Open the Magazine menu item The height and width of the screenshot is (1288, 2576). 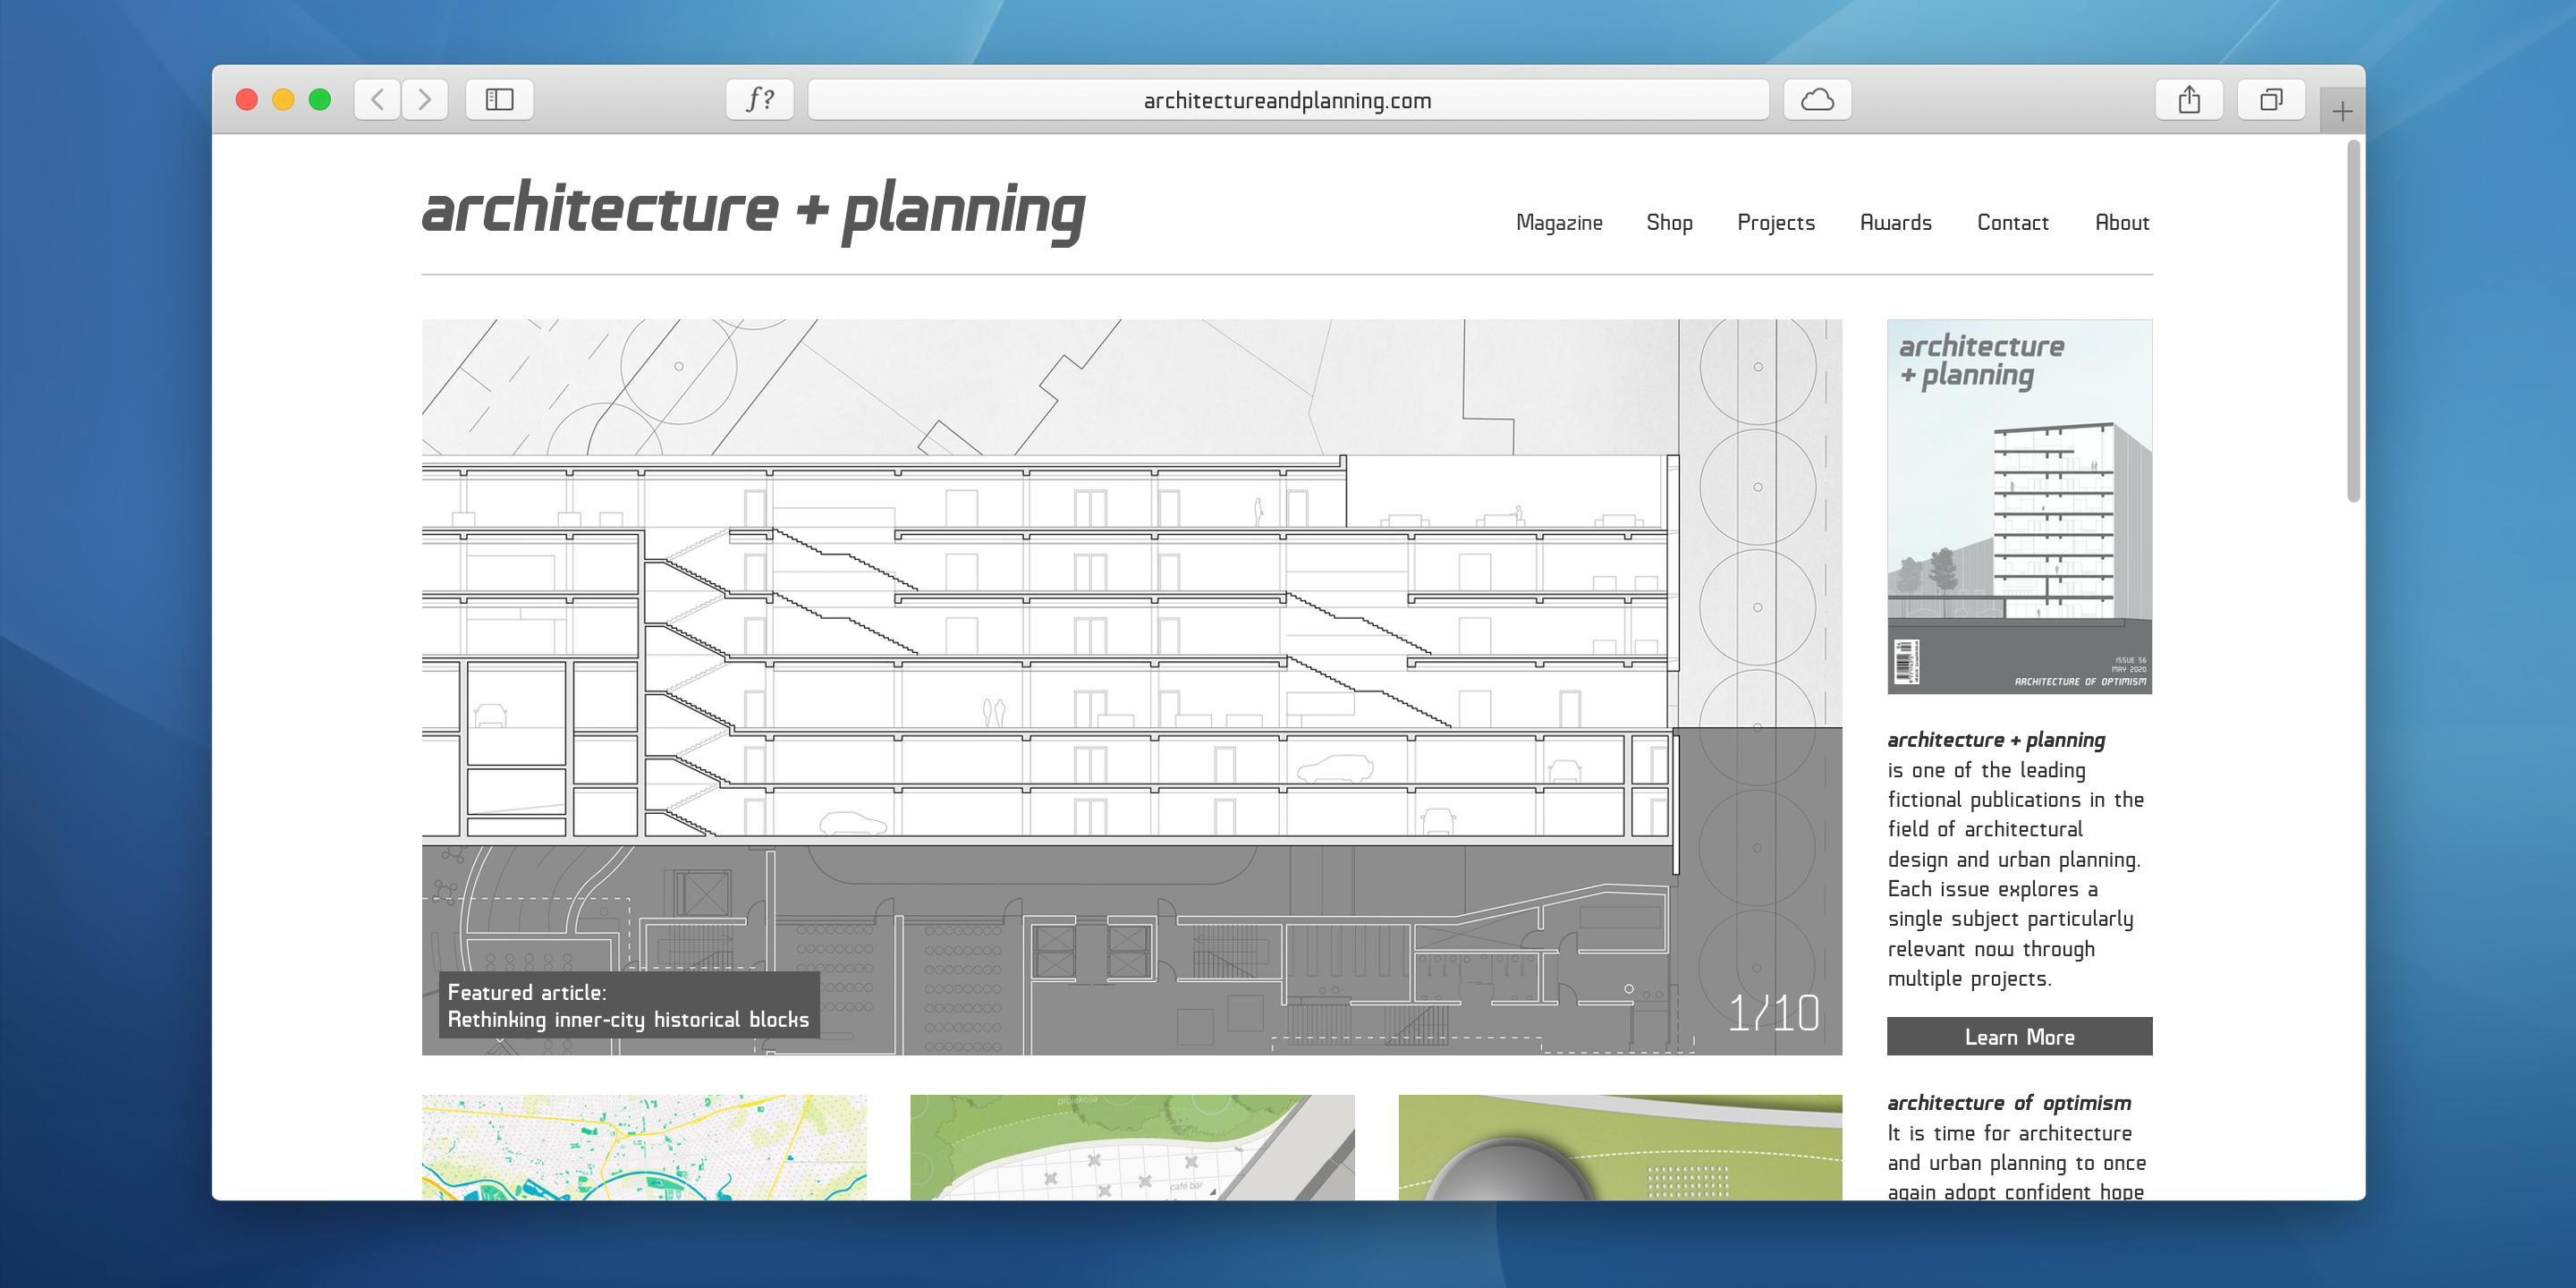(x=1559, y=223)
